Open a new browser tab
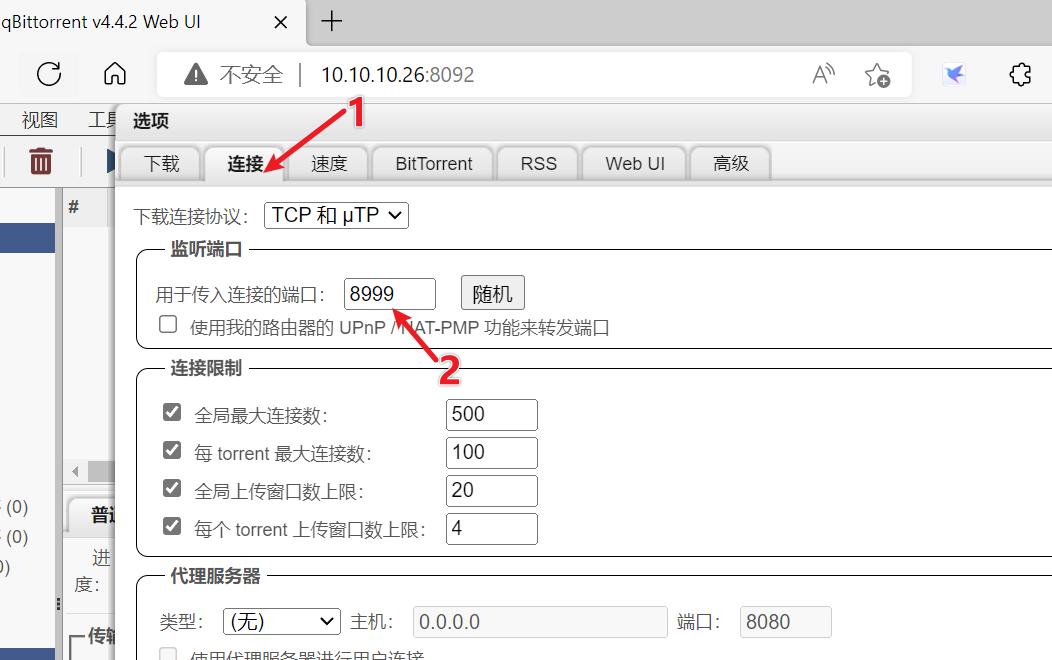 (x=331, y=21)
